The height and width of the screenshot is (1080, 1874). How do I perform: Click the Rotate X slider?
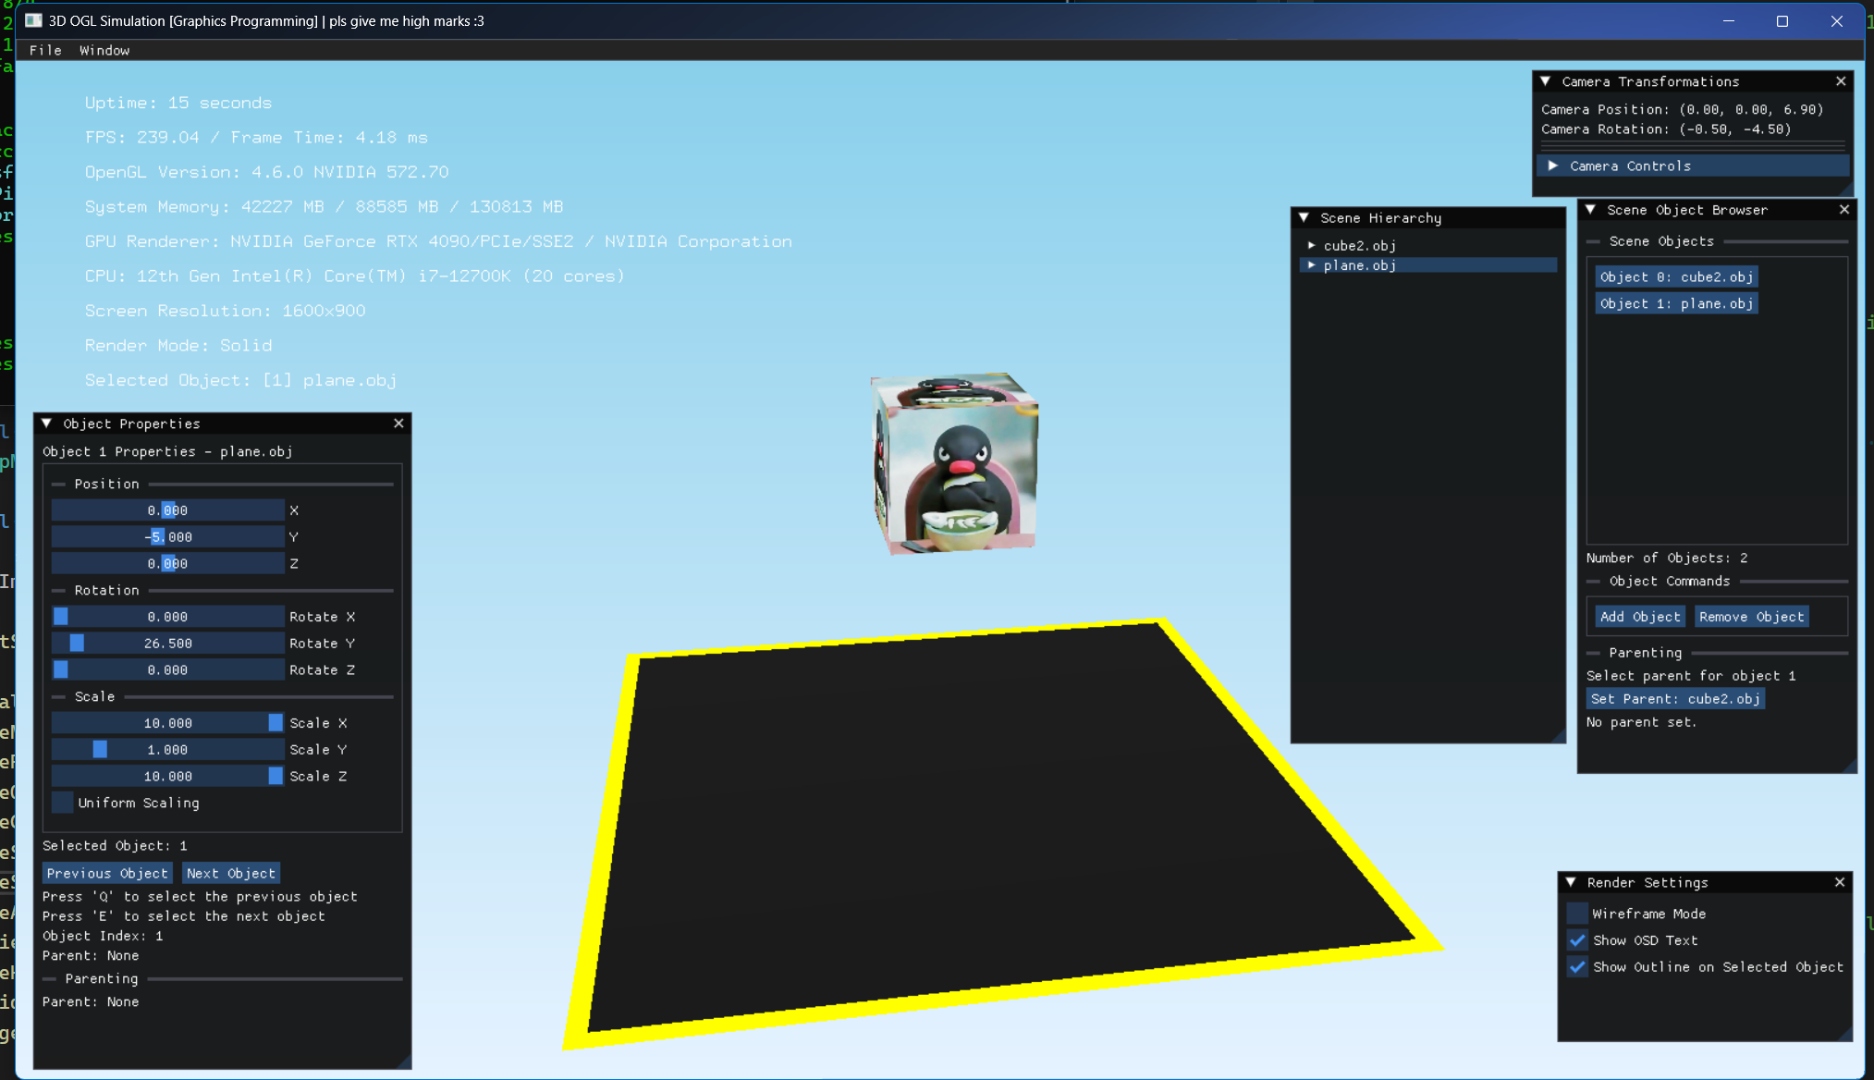point(168,617)
